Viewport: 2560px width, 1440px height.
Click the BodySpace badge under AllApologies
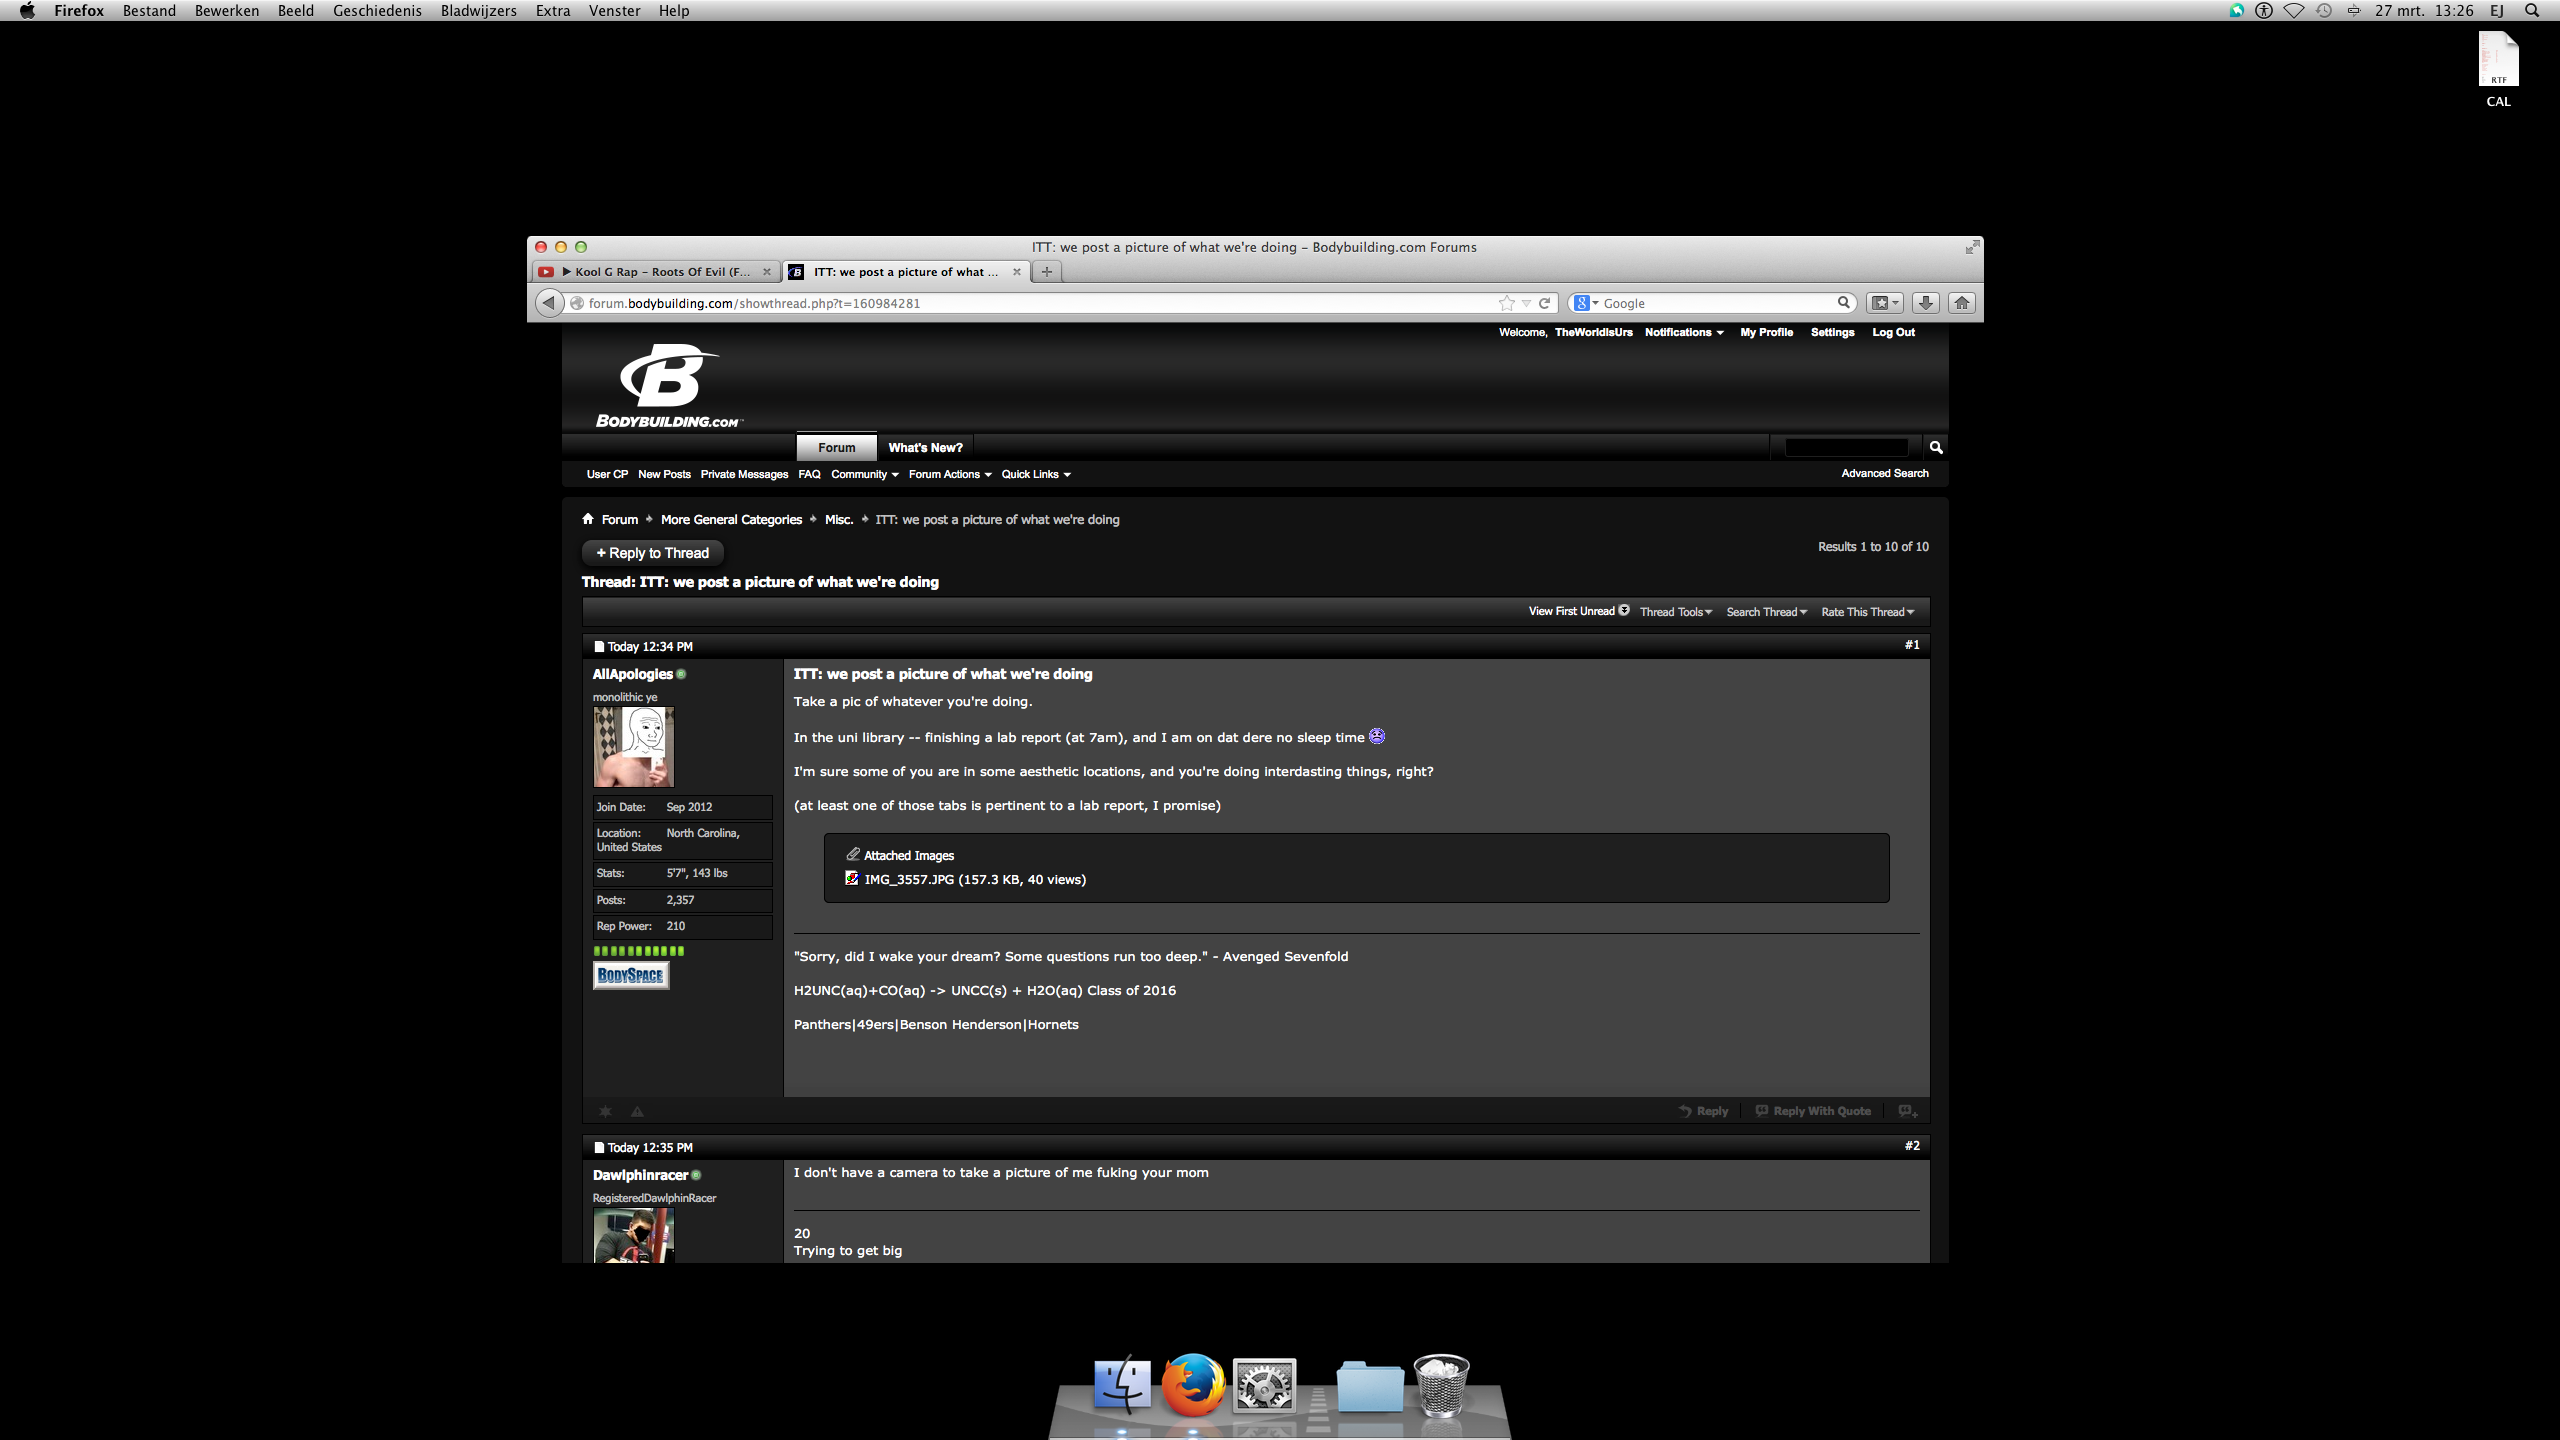pos(630,975)
